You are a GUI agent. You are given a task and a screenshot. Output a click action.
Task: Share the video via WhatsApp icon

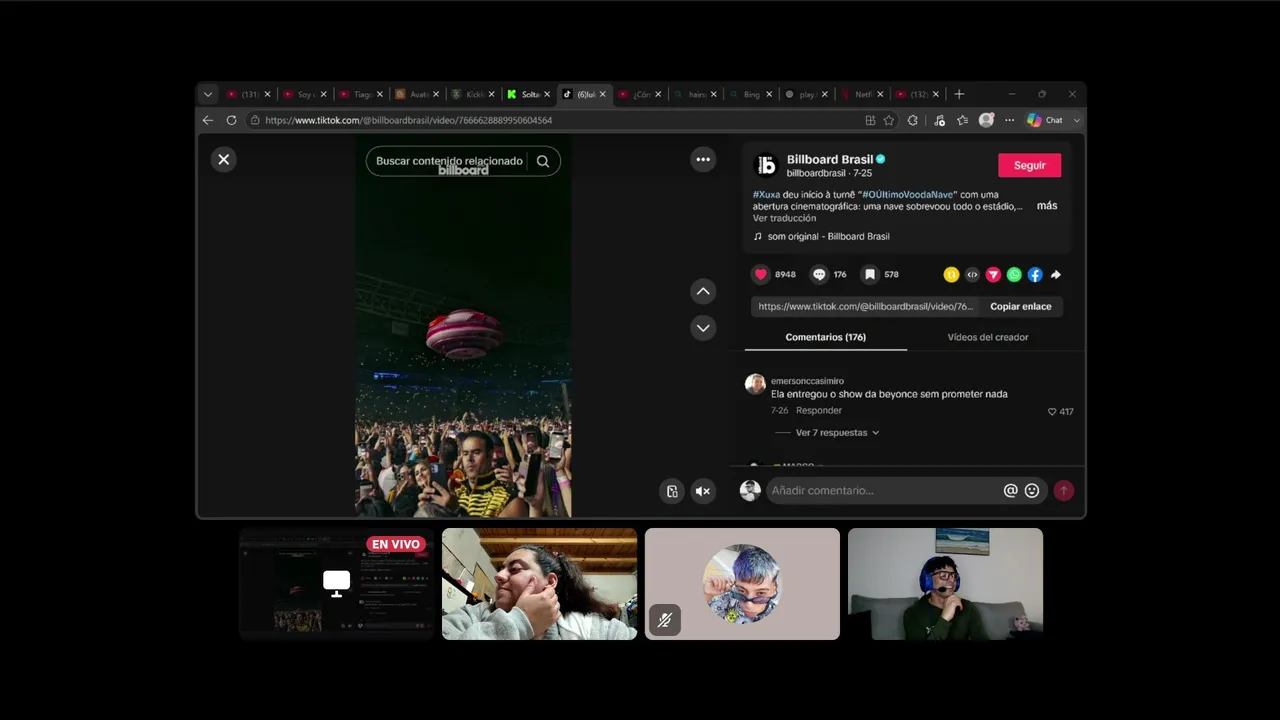pyautogui.click(x=1014, y=274)
